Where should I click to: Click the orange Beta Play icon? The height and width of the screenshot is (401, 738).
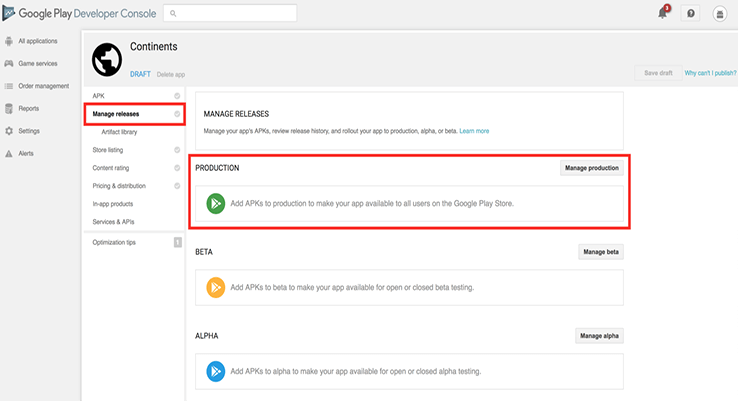click(216, 287)
